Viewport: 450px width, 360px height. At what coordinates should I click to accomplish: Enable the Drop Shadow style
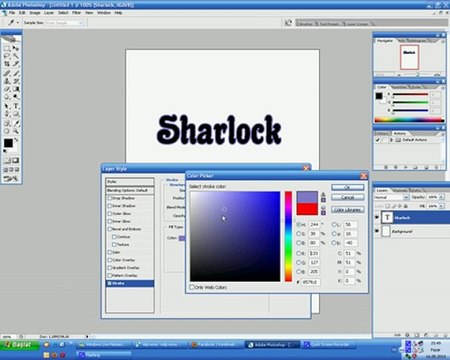pyautogui.click(x=110, y=198)
